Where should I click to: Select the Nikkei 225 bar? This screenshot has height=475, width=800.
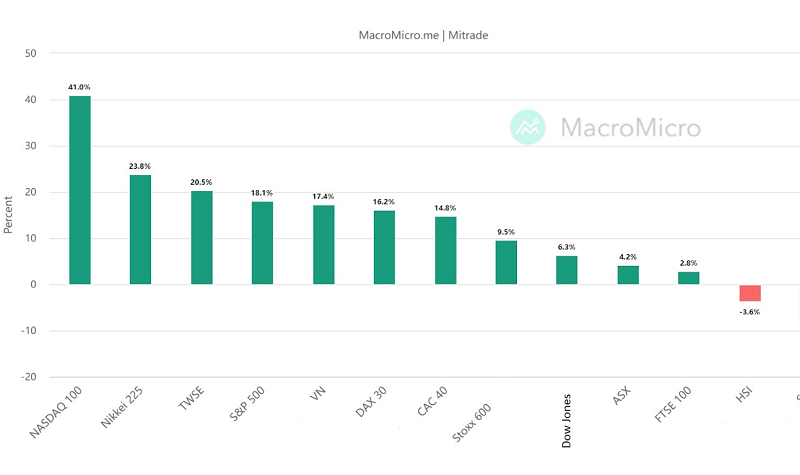point(140,230)
